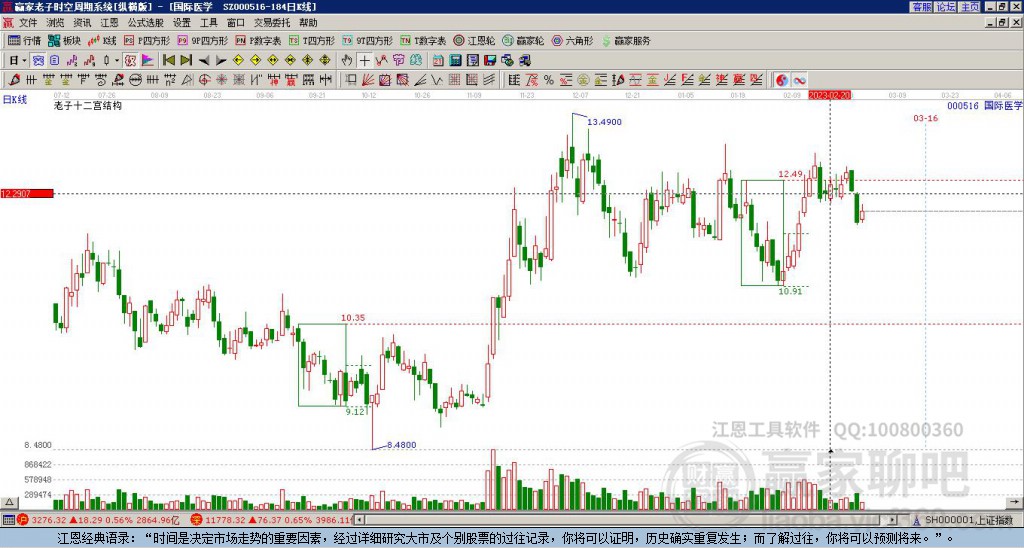Open the 行情 quotes view
Image resolution: width=1024 pixels, height=548 pixels.
click(24, 40)
